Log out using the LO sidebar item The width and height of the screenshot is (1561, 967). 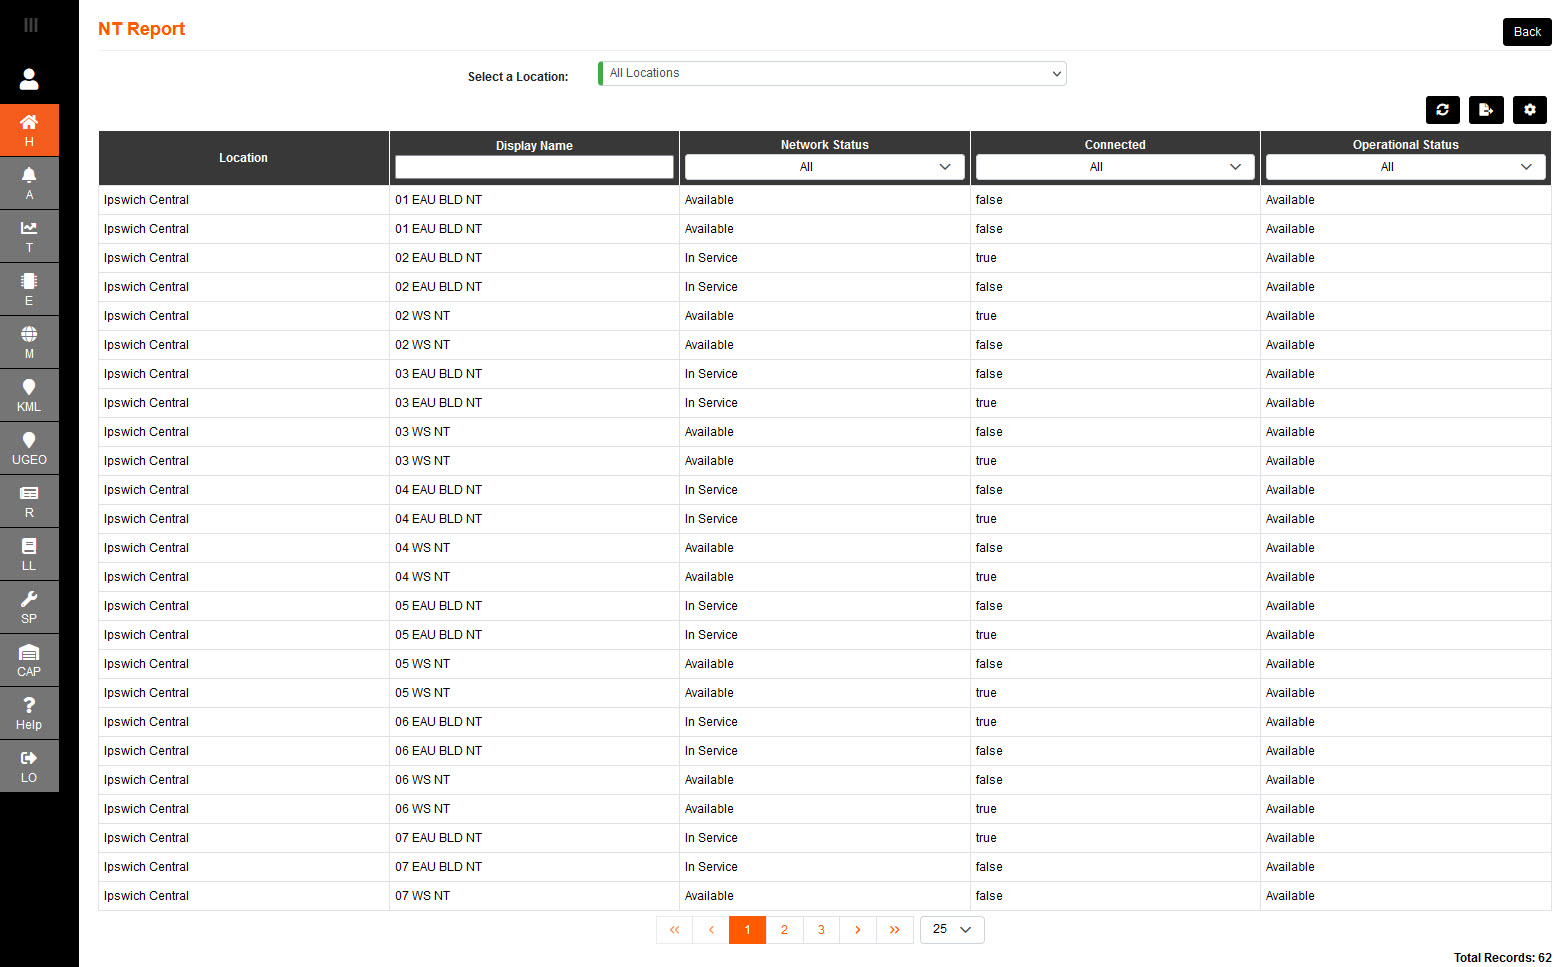29,766
